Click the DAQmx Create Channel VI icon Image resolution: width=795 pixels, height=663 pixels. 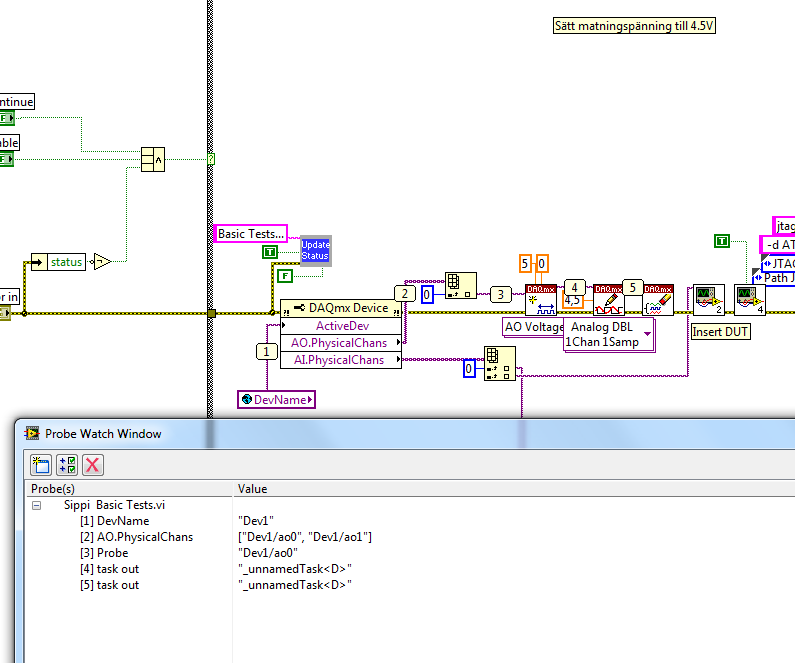tap(541, 299)
